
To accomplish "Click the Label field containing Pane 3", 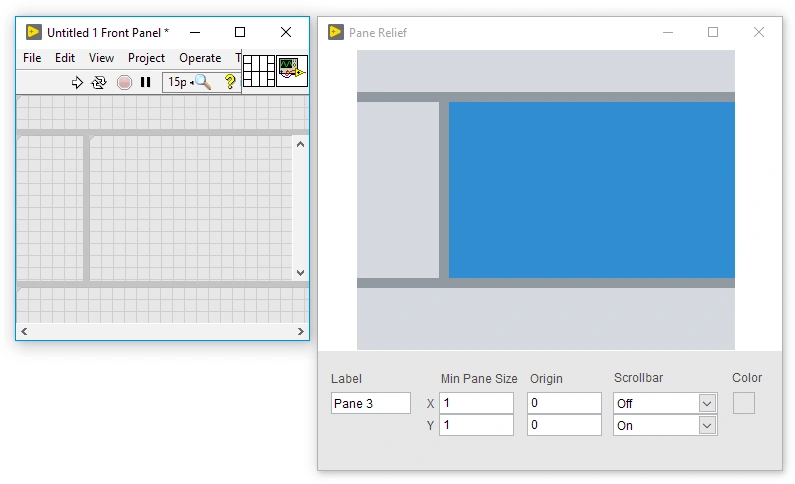I will coord(371,403).
